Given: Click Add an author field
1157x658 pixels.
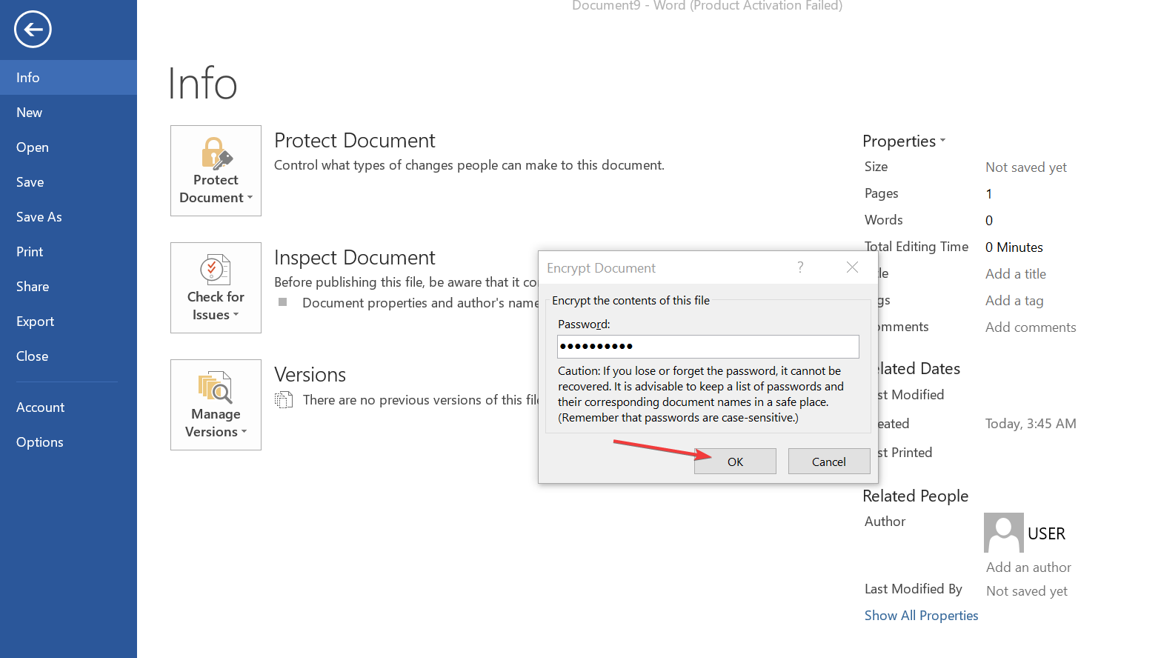Looking at the screenshot, I should [x=1028, y=567].
